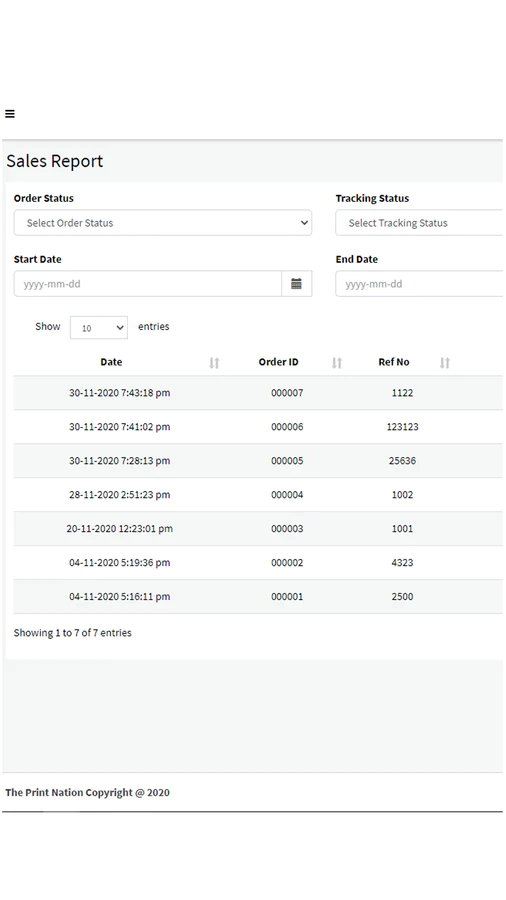
Task: Click the Start Date calendar icon
Action: click(297, 284)
